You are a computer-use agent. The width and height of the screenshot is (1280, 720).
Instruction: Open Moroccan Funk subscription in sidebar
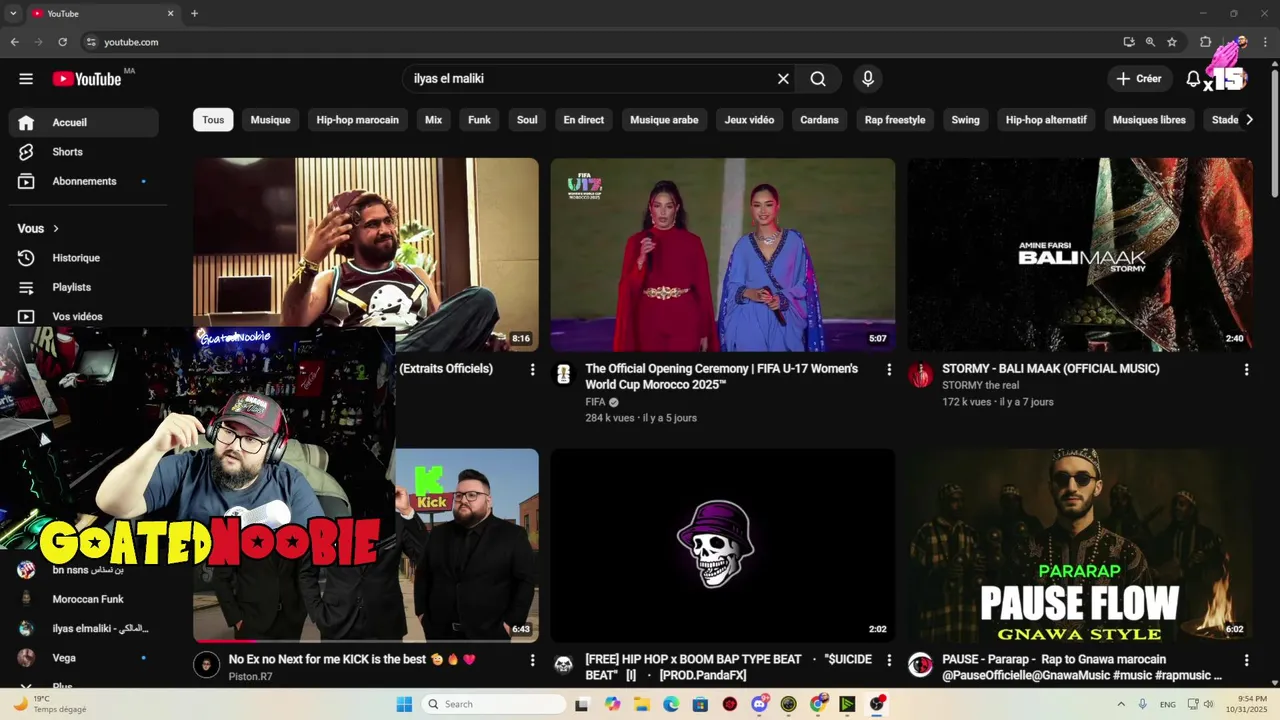pyautogui.click(x=84, y=599)
